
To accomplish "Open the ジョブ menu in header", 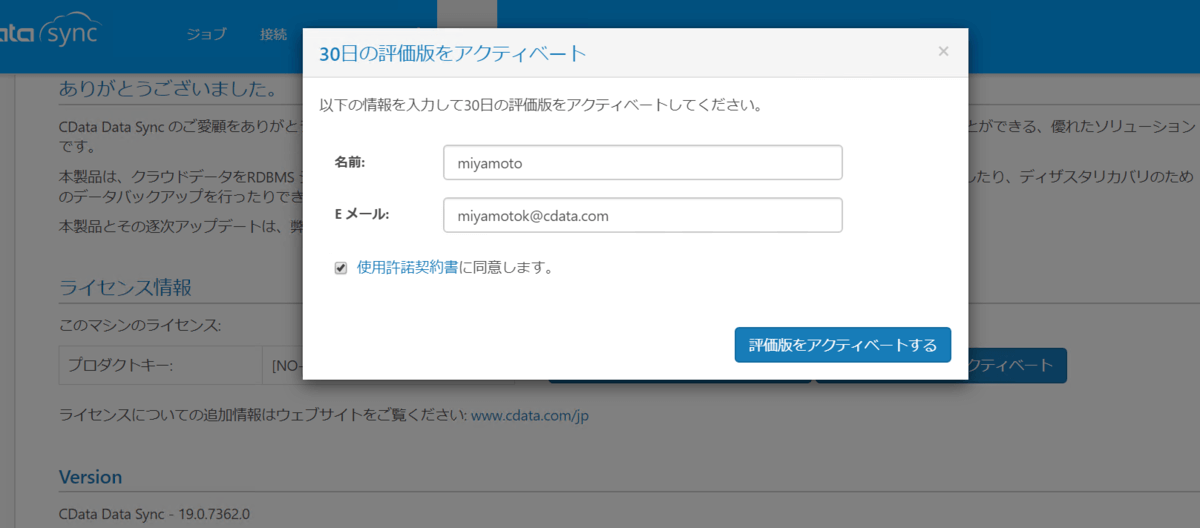I will click(x=207, y=34).
